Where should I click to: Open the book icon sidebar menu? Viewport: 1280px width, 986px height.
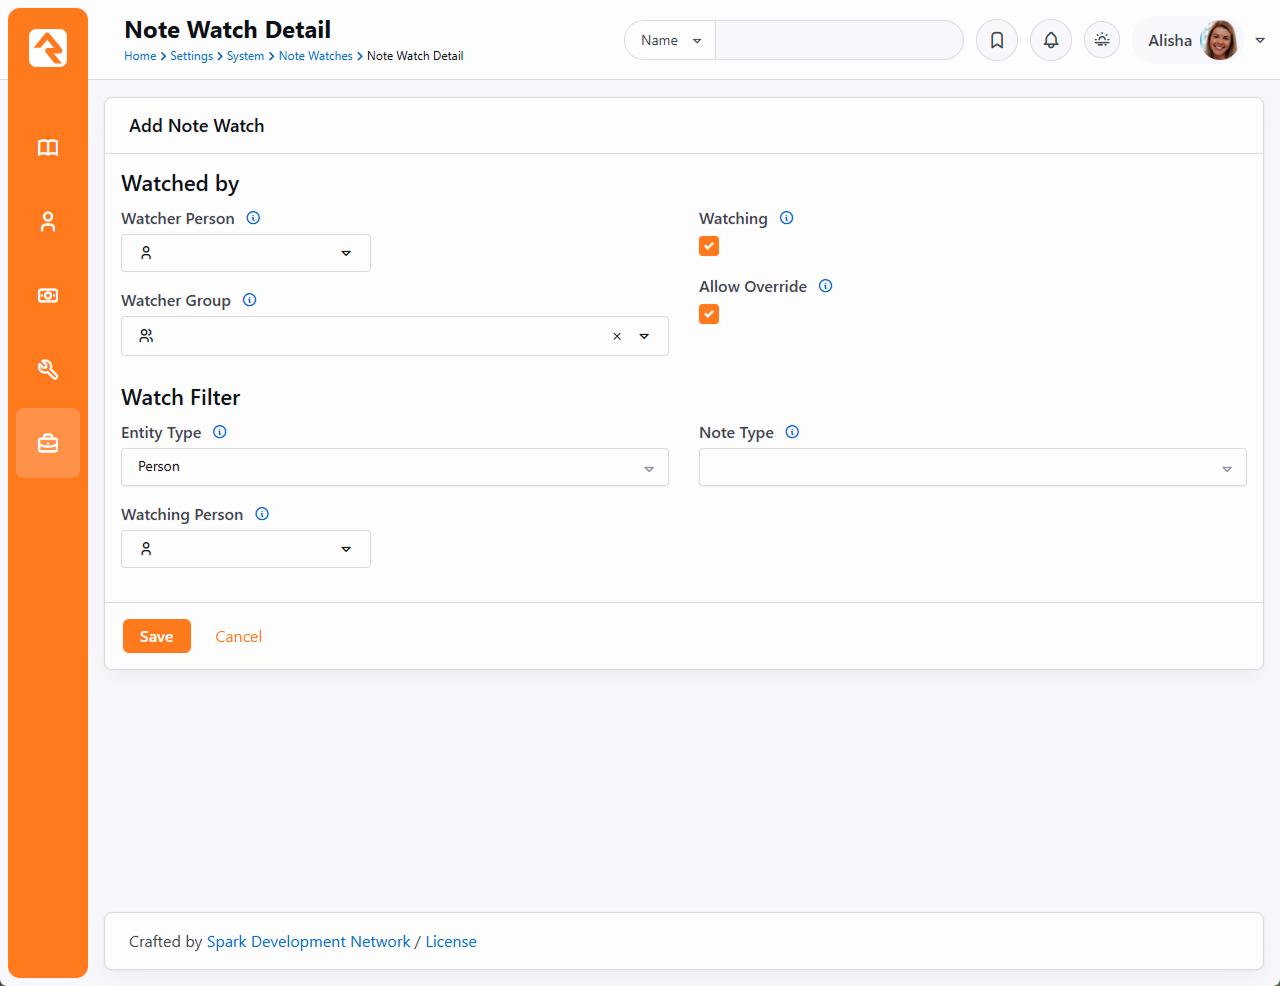[48, 148]
